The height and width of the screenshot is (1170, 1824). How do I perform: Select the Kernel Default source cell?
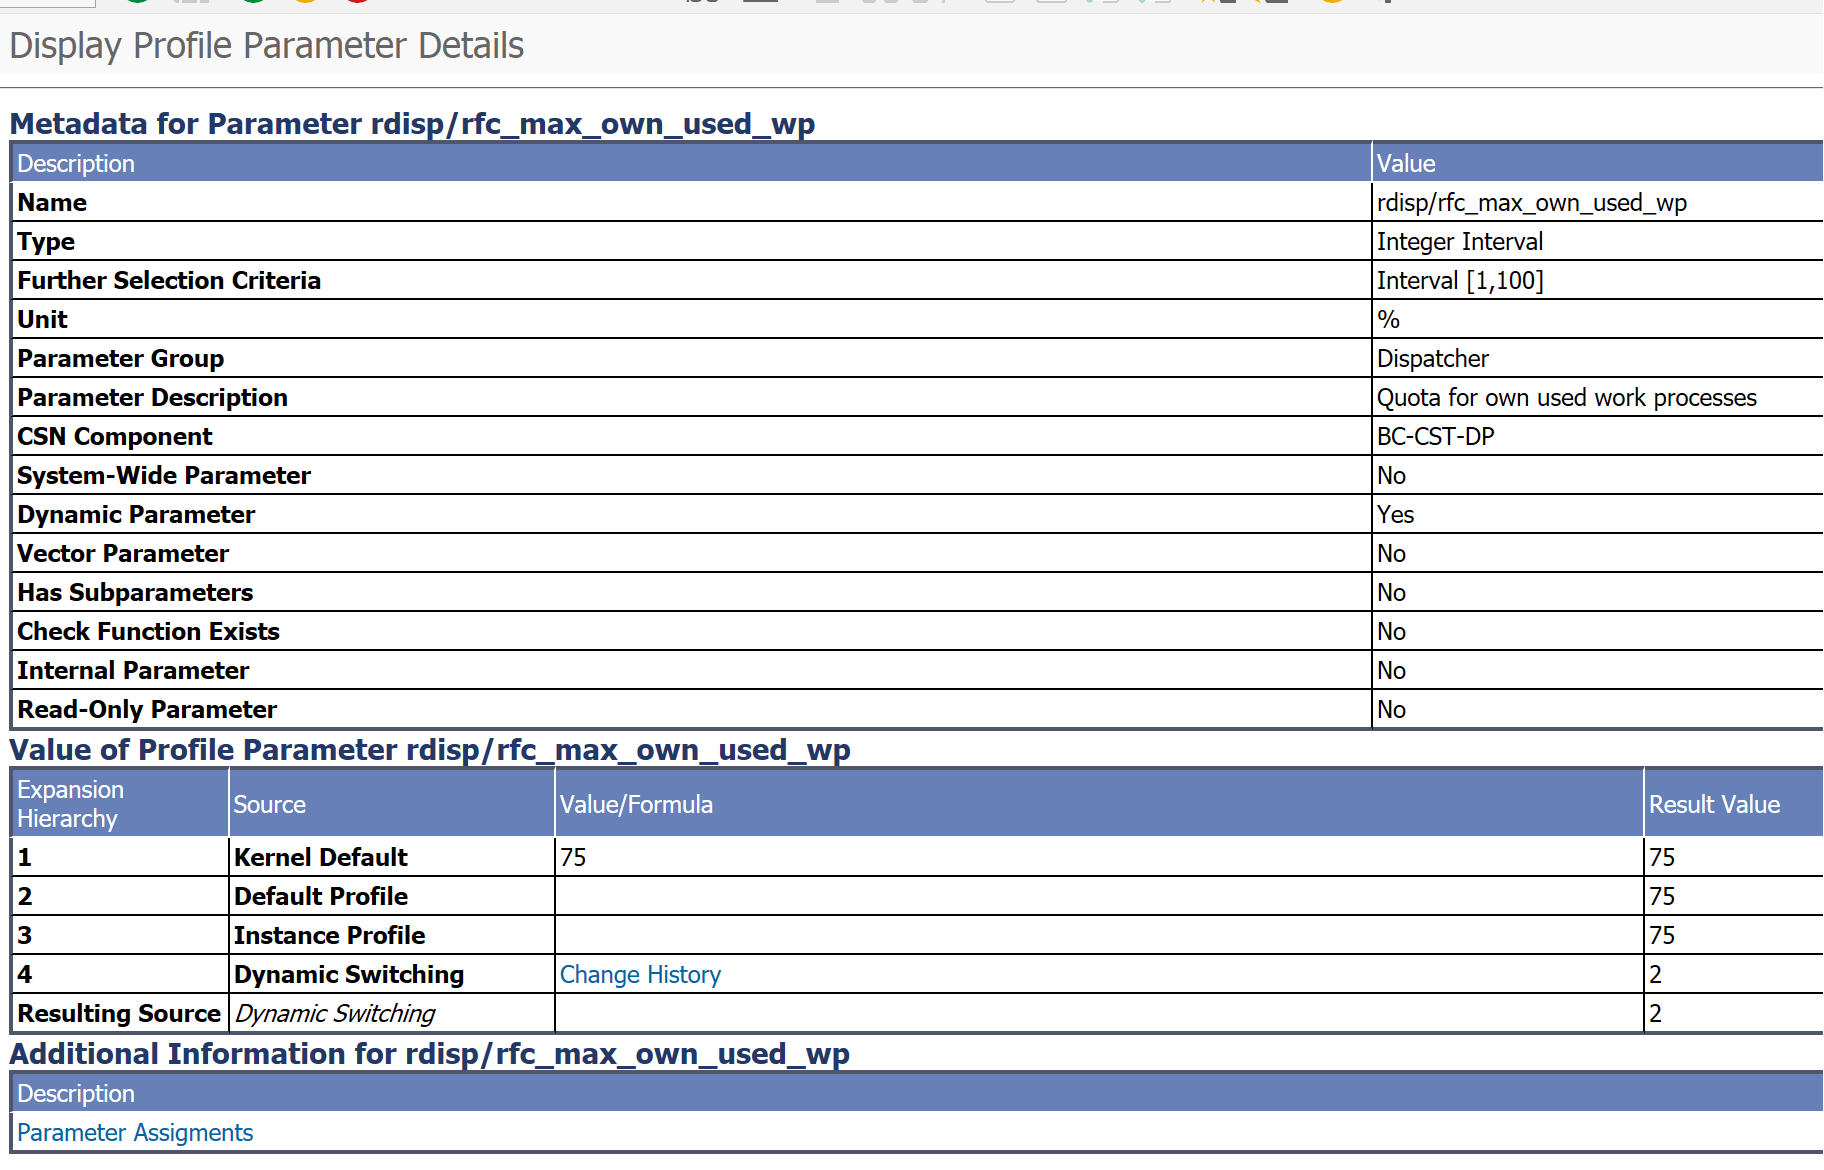pos(321,857)
